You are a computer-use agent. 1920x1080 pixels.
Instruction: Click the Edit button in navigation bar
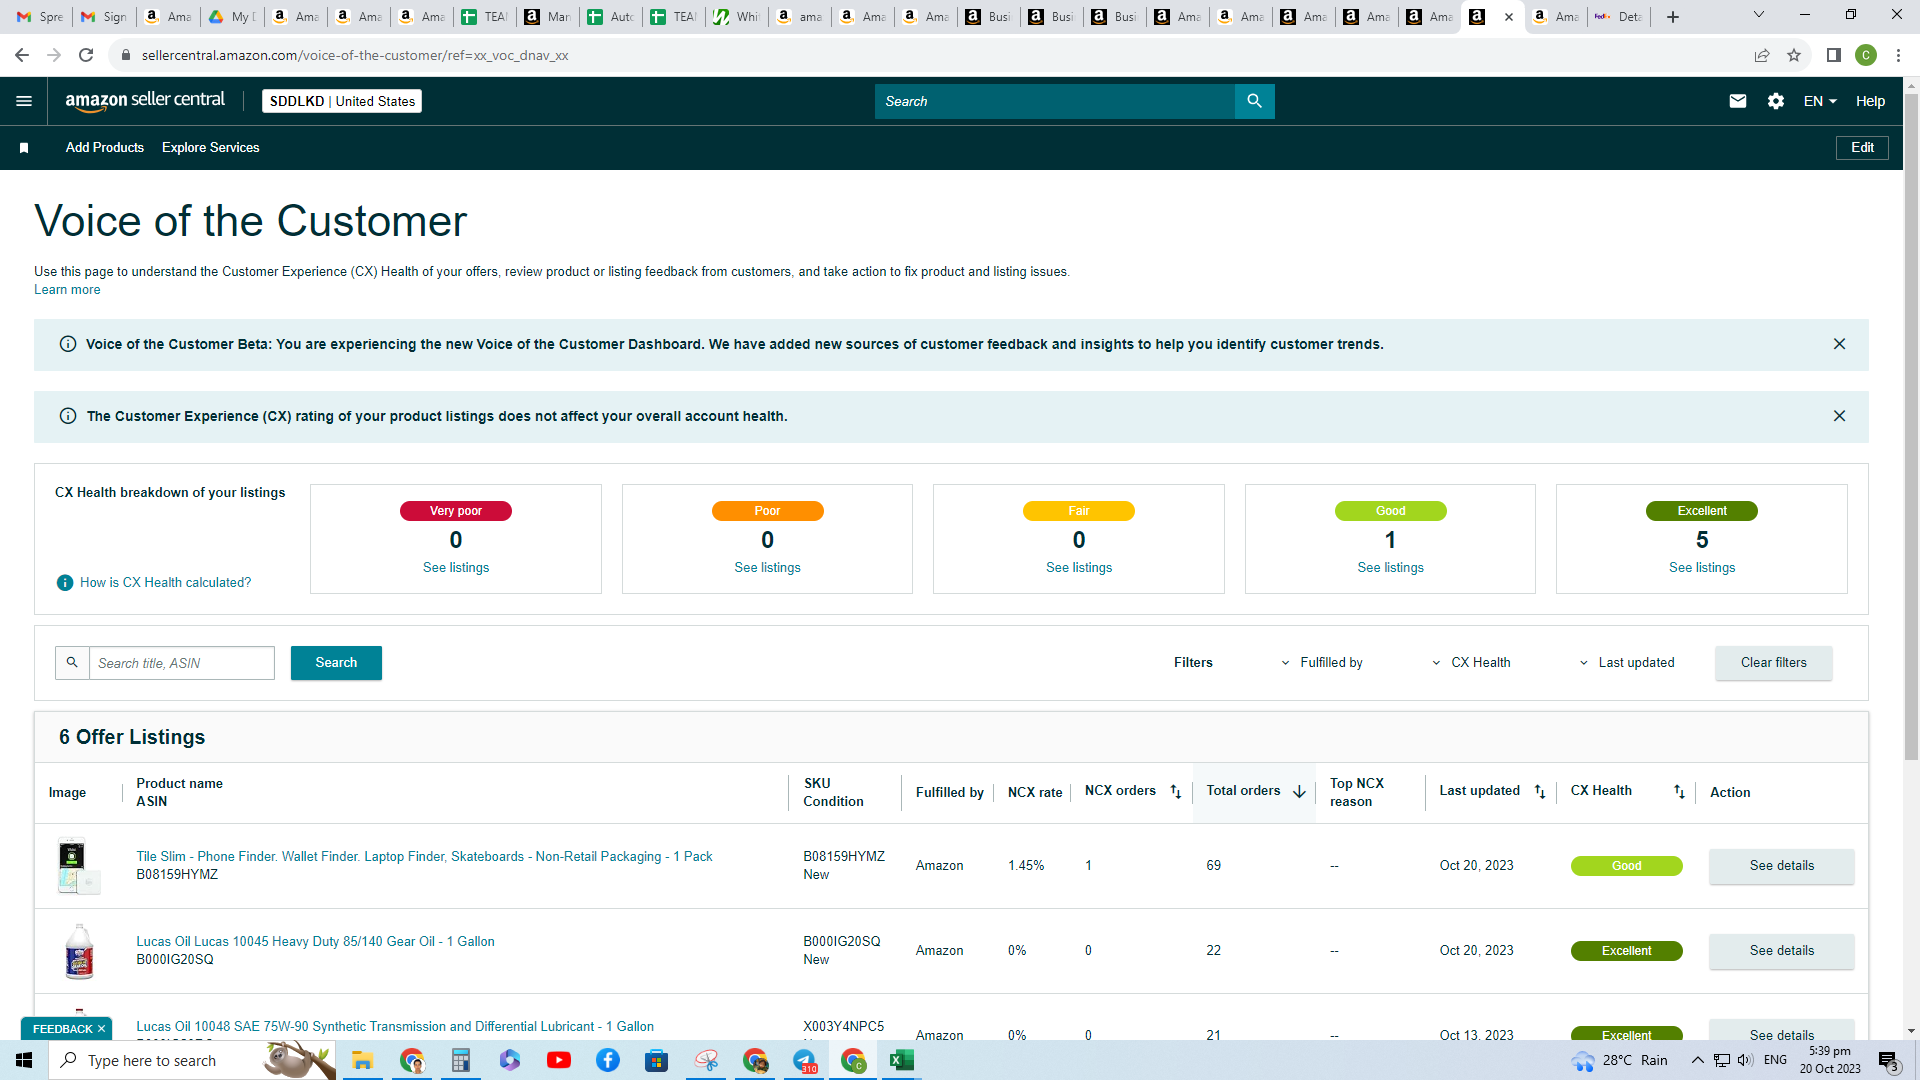pyautogui.click(x=1862, y=148)
